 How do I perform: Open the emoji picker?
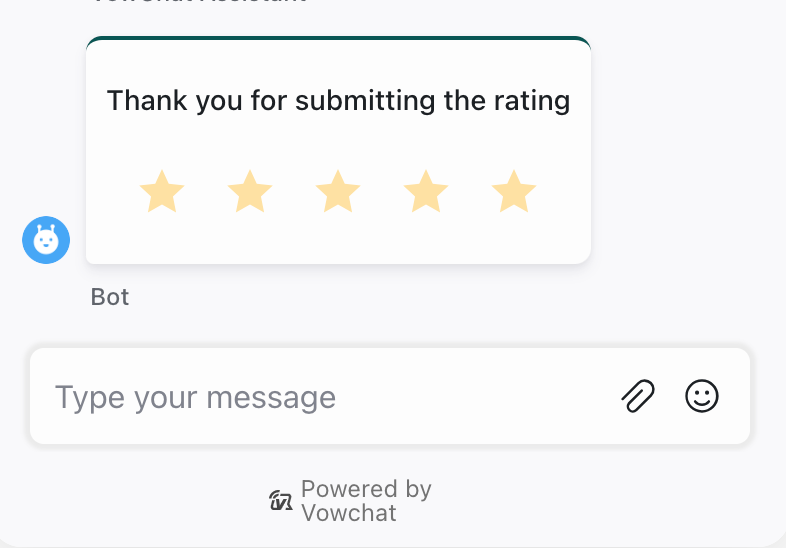coord(702,396)
